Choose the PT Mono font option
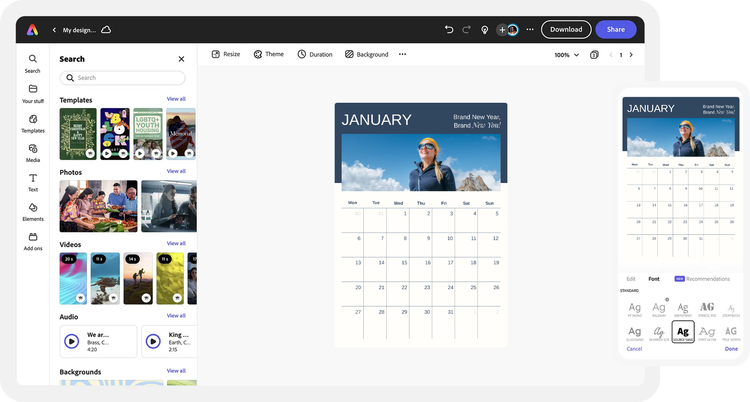Screen dimensions: 750x402 pos(635,309)
